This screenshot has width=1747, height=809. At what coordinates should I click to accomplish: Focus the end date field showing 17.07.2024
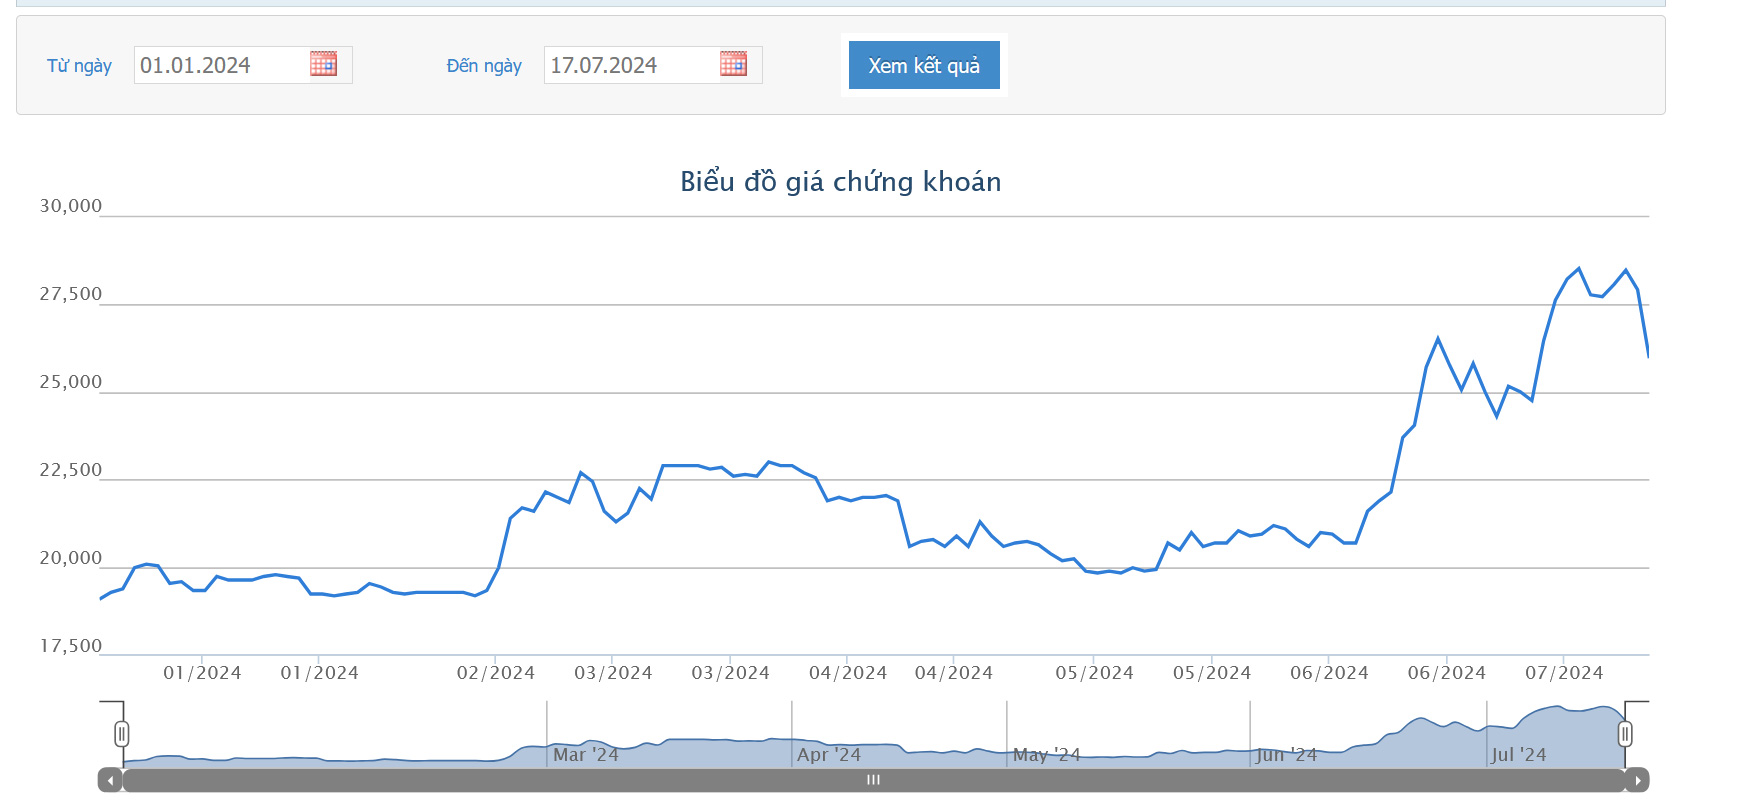click(x=630, y=66)
